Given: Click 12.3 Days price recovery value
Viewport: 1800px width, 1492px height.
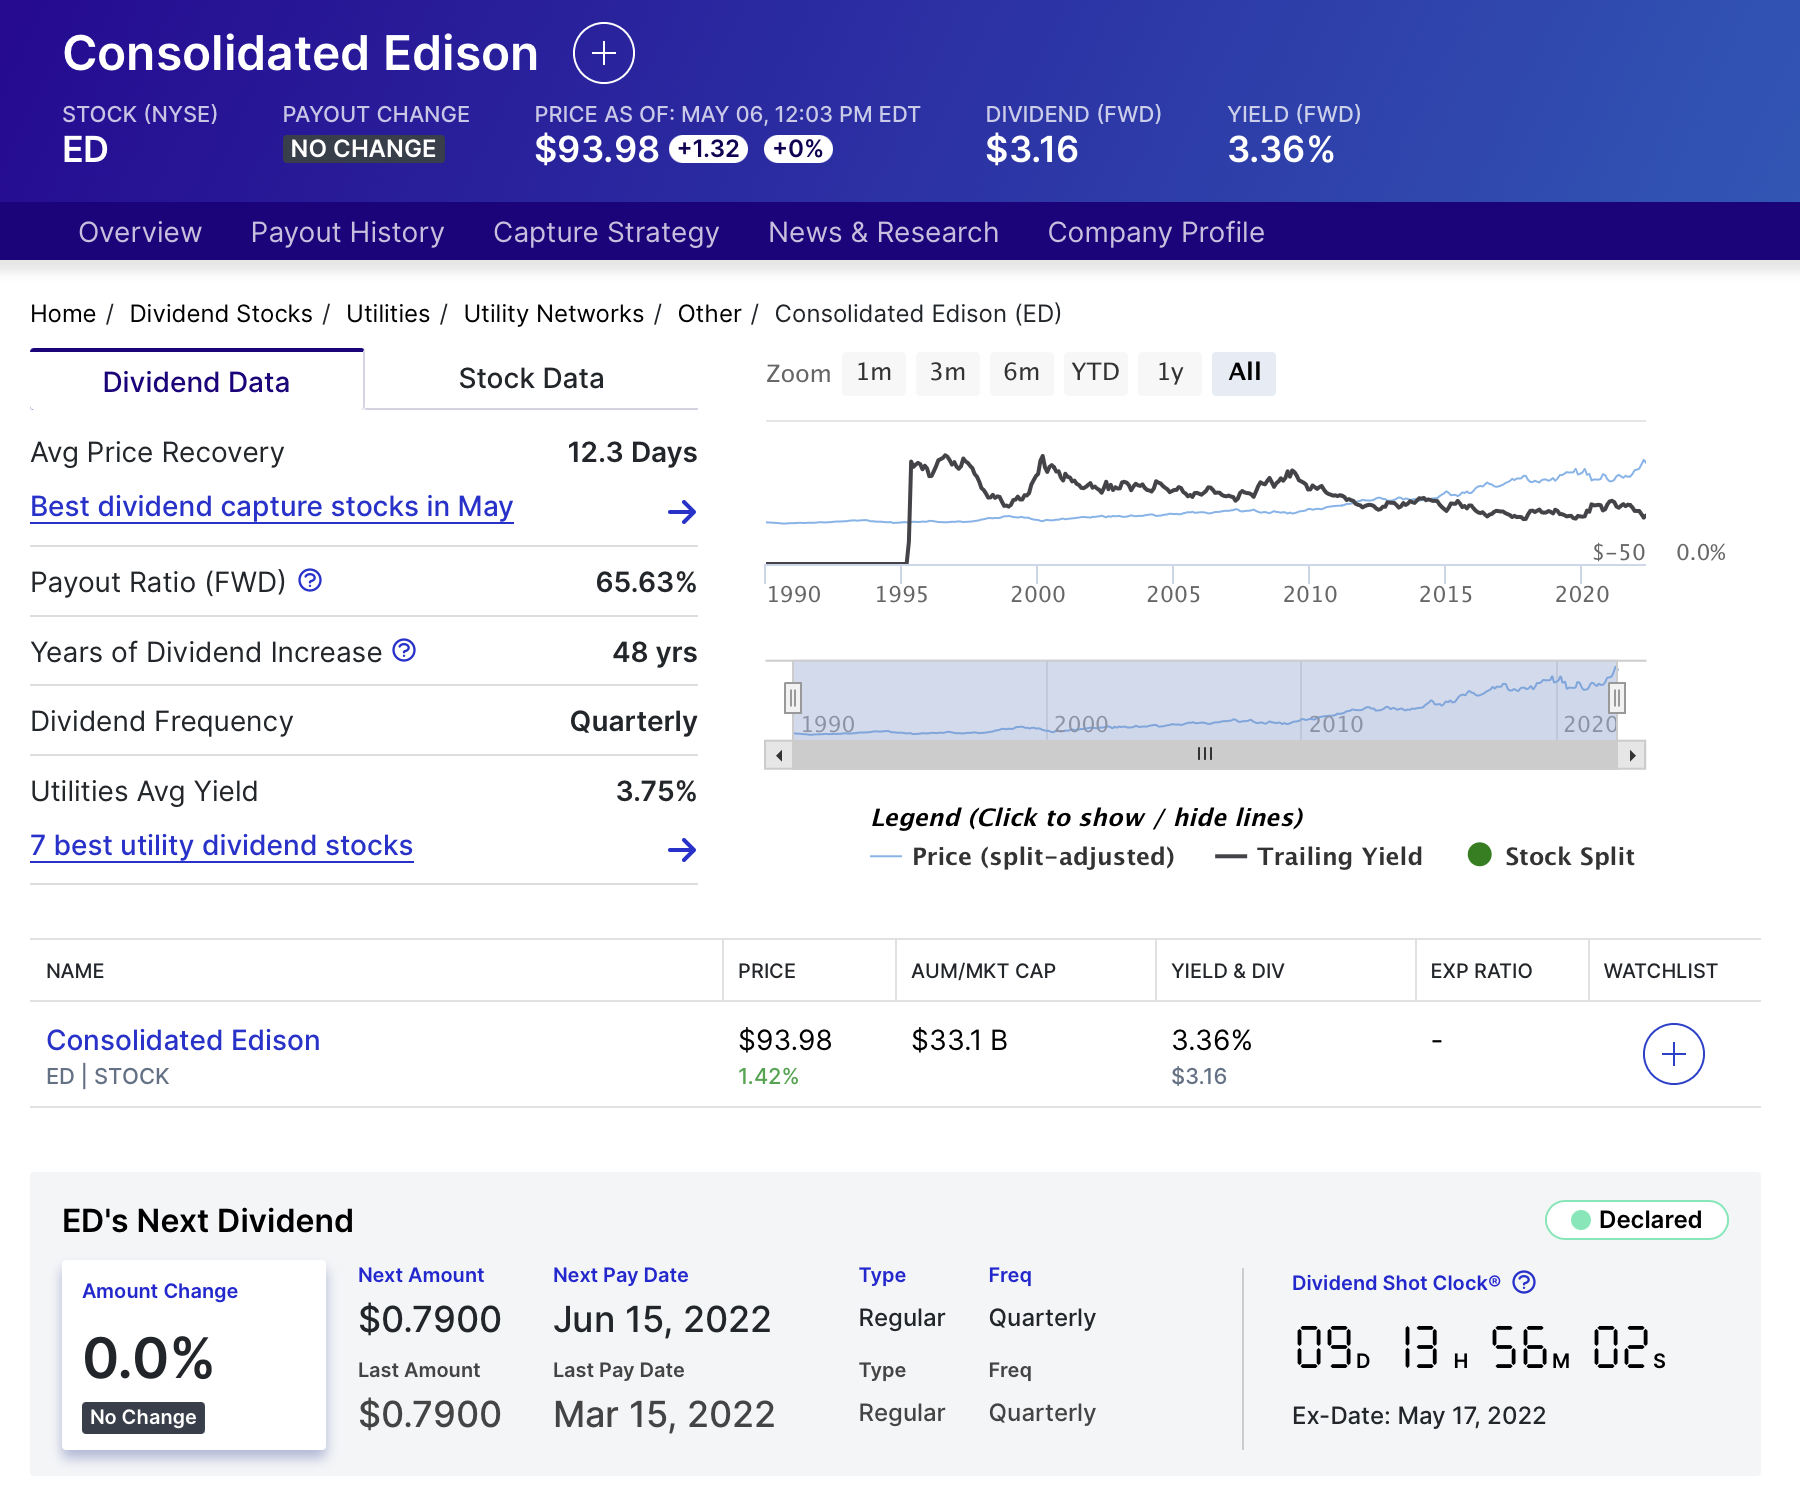Looking at the screenshot, I should pos(632,453).
